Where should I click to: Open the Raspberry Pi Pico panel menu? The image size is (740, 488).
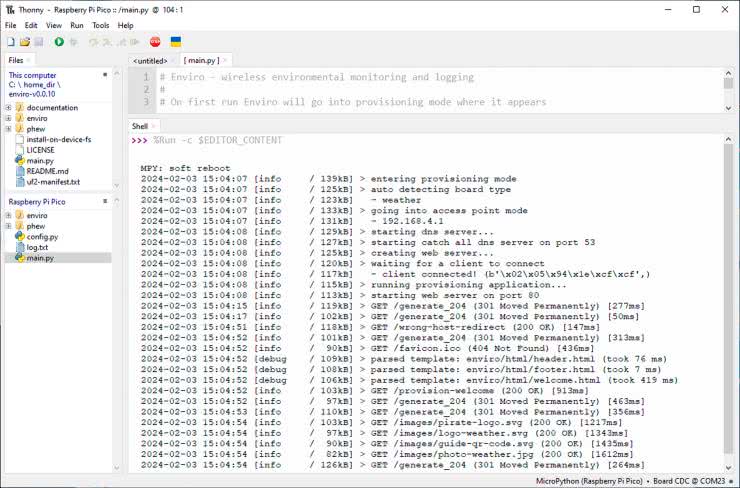106,202
